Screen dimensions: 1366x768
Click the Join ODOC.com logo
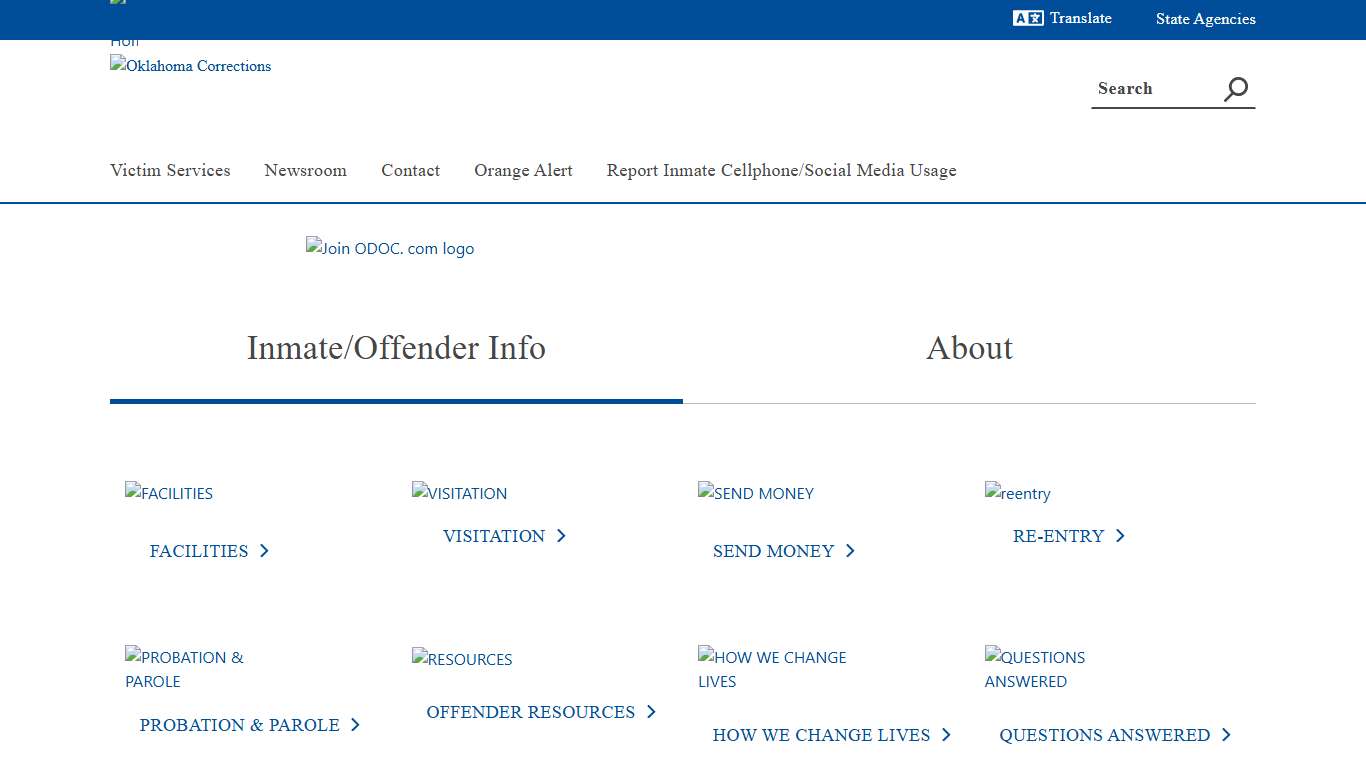tap(389, 248)
